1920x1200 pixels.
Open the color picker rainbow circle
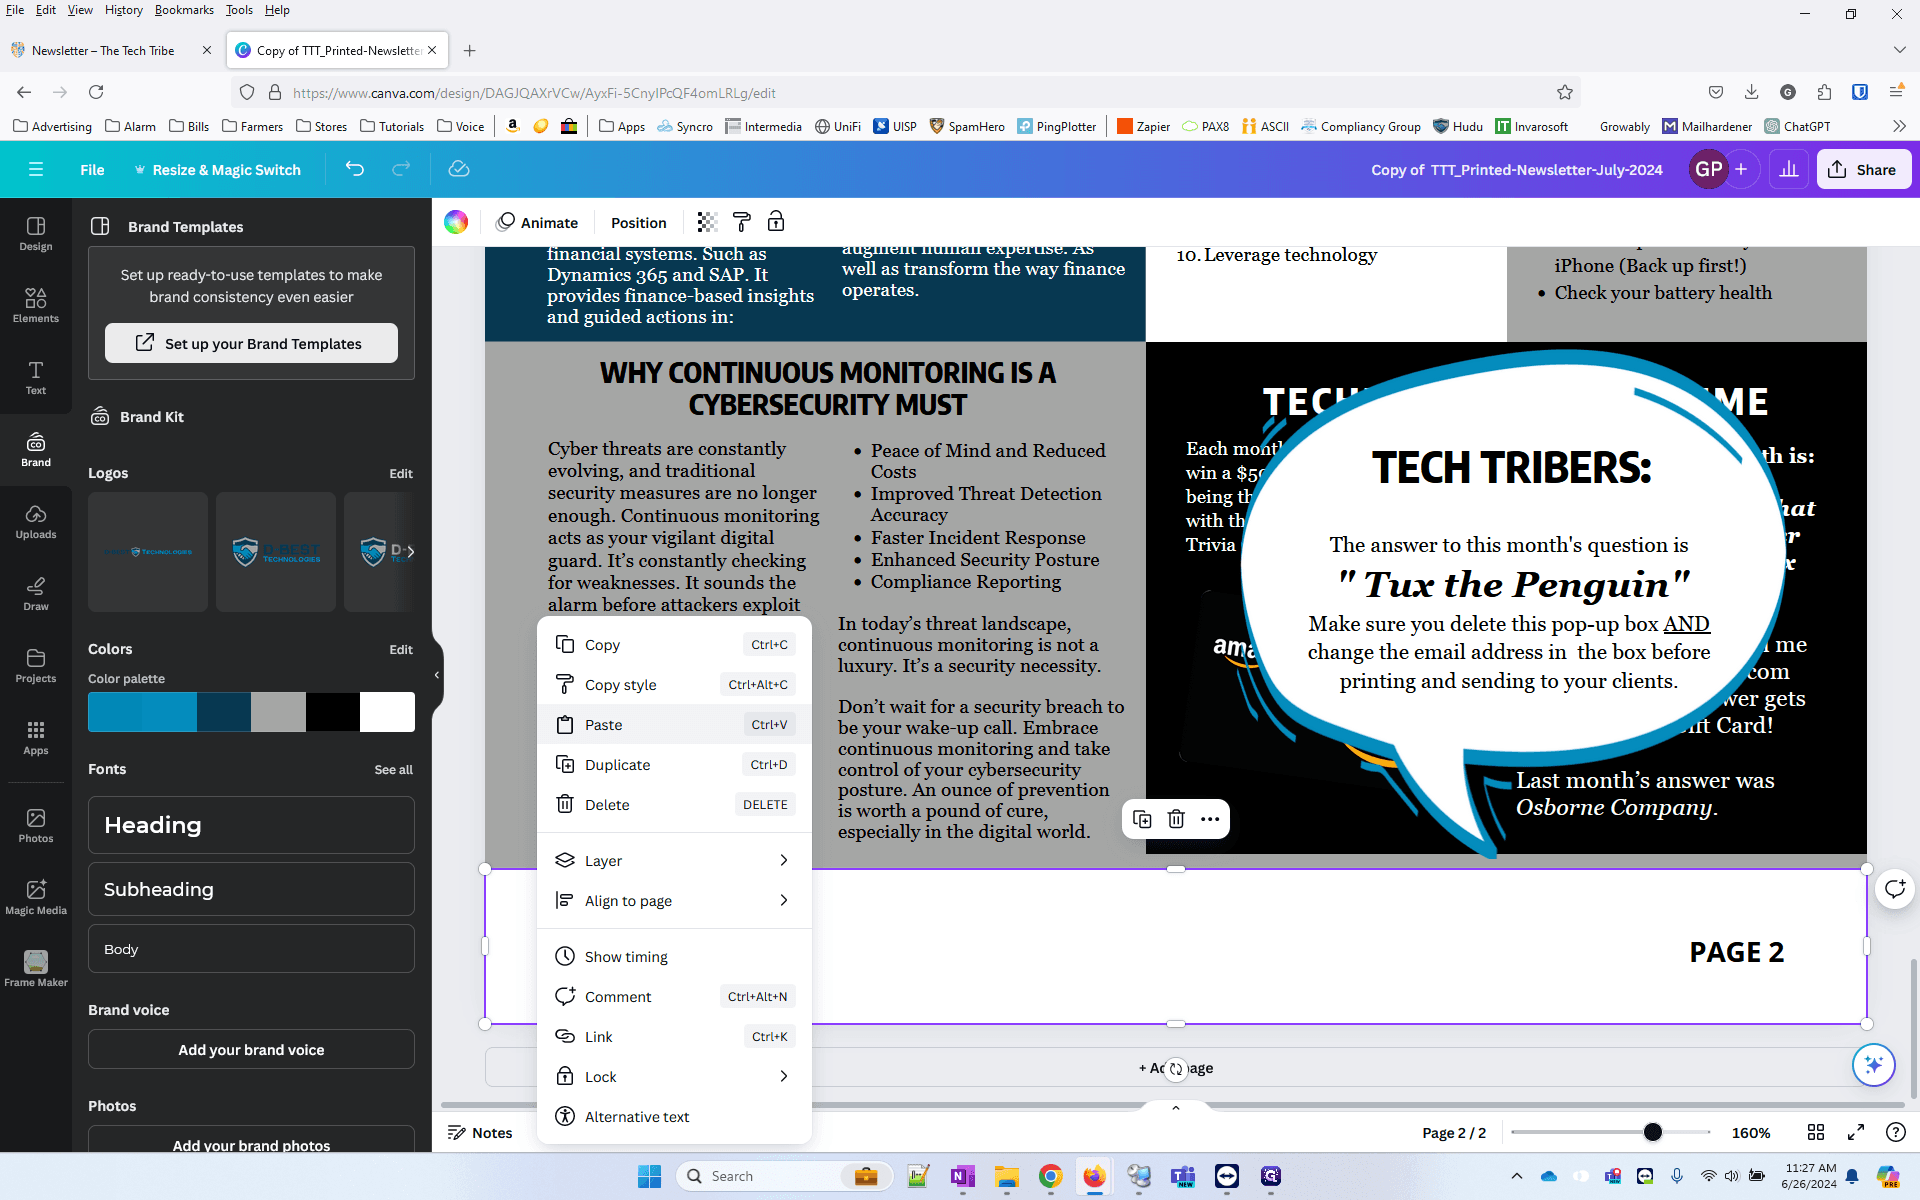pyautogui.click(x=456, y=222)
